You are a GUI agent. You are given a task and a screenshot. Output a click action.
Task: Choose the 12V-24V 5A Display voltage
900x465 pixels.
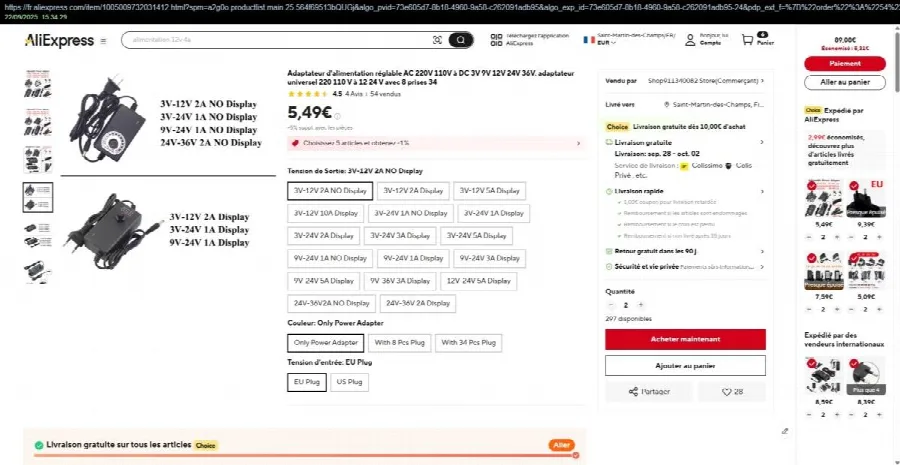pos(479,281)
